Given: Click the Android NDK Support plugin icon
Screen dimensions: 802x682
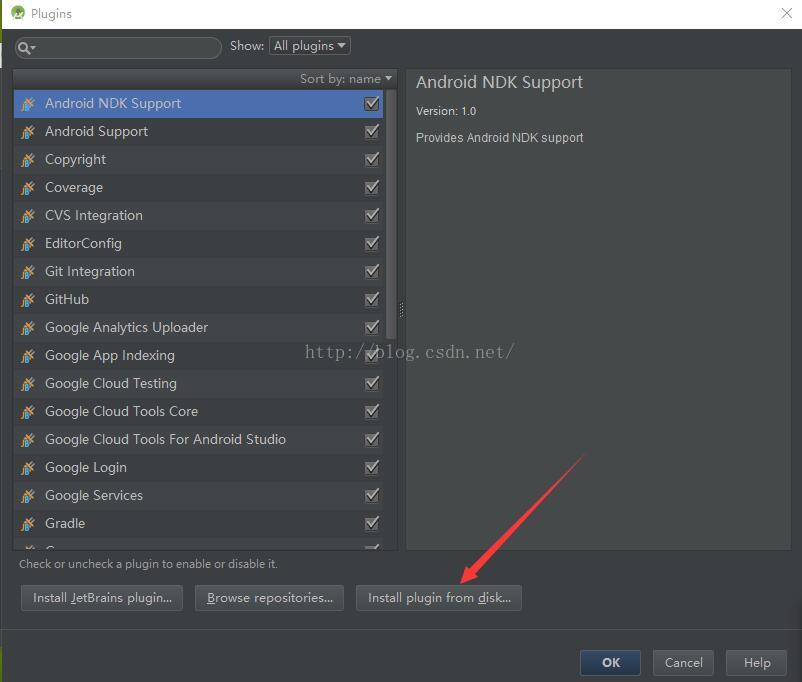Looking at the screenshot, I should [28, 104].
